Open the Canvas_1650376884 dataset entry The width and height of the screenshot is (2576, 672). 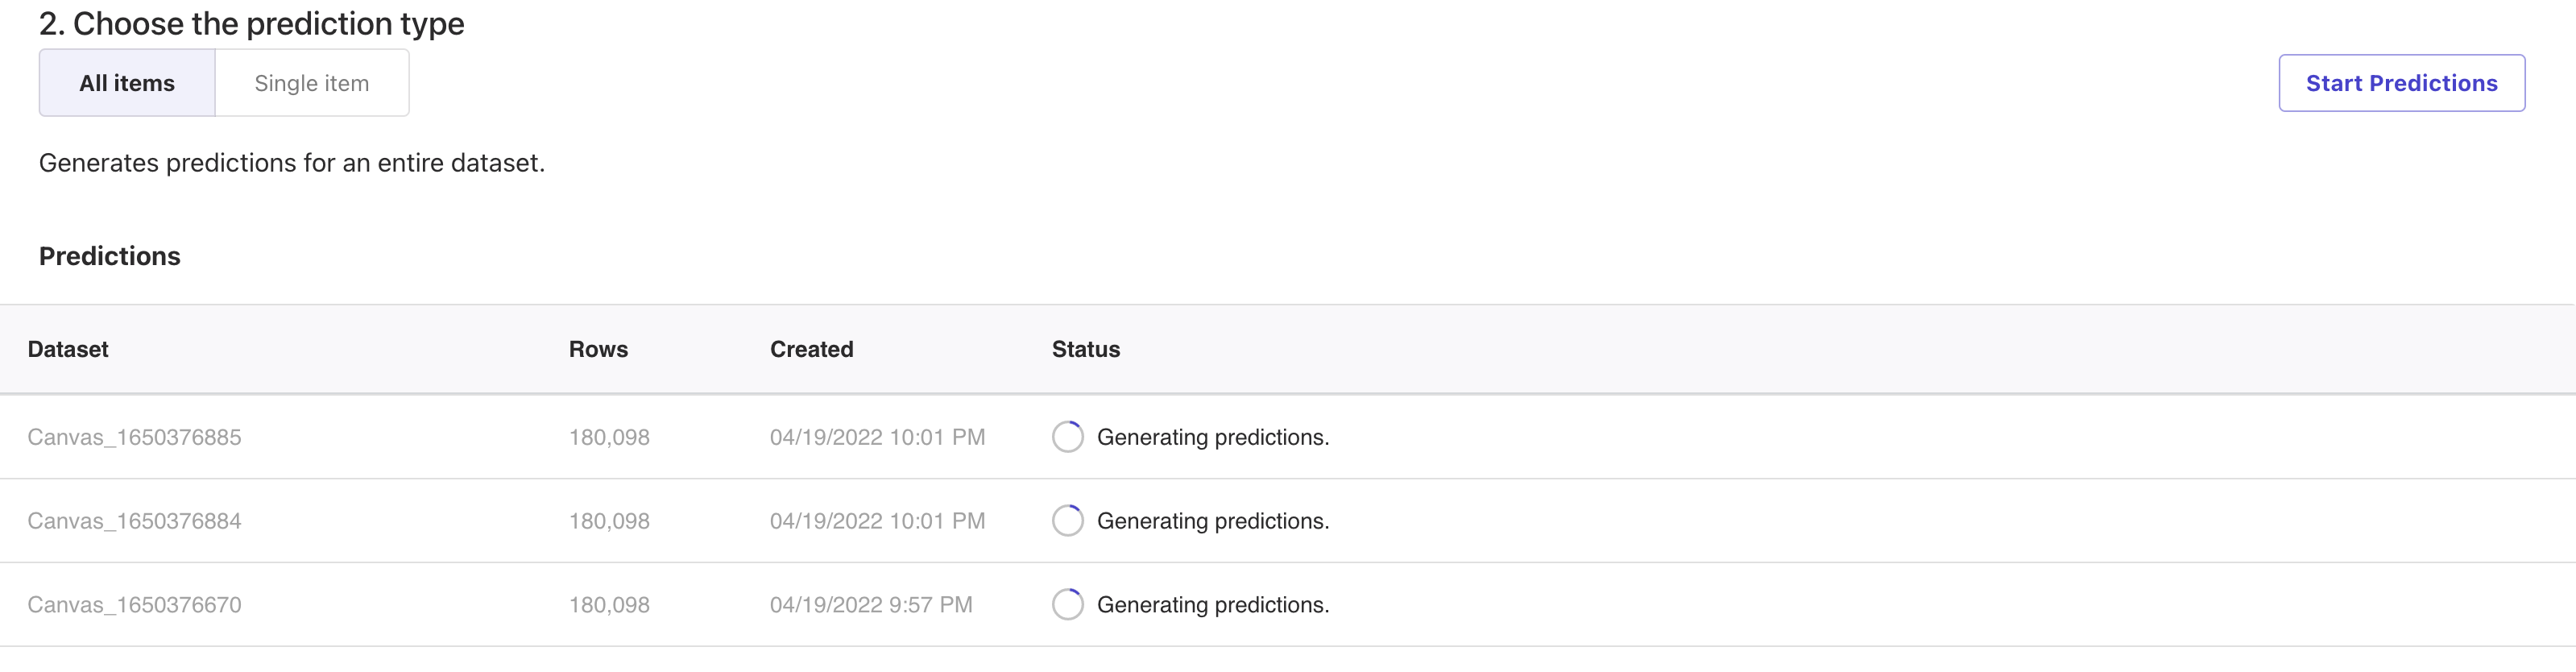pos(134,521)
